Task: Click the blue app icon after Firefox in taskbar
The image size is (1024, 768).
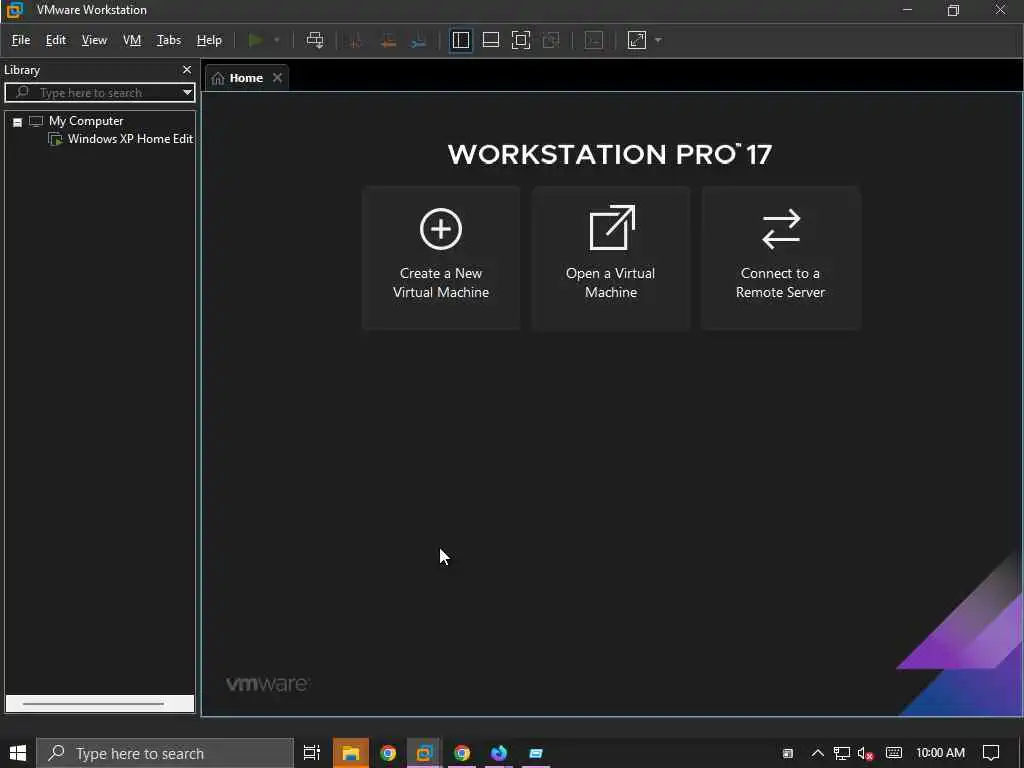Action: click(x=536, y=753)
